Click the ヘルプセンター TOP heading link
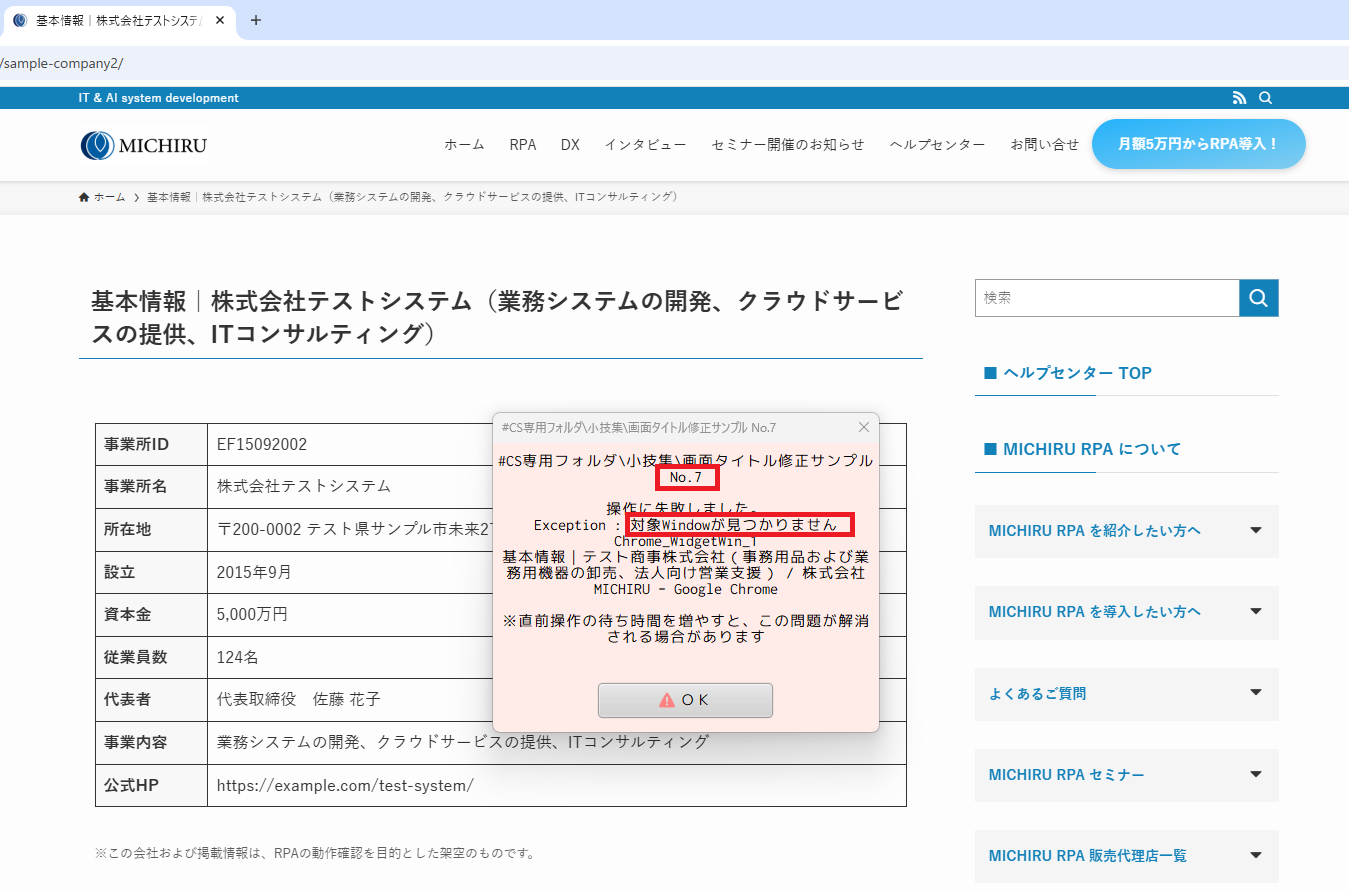The image size is (1349, 890). [1077, 373]
